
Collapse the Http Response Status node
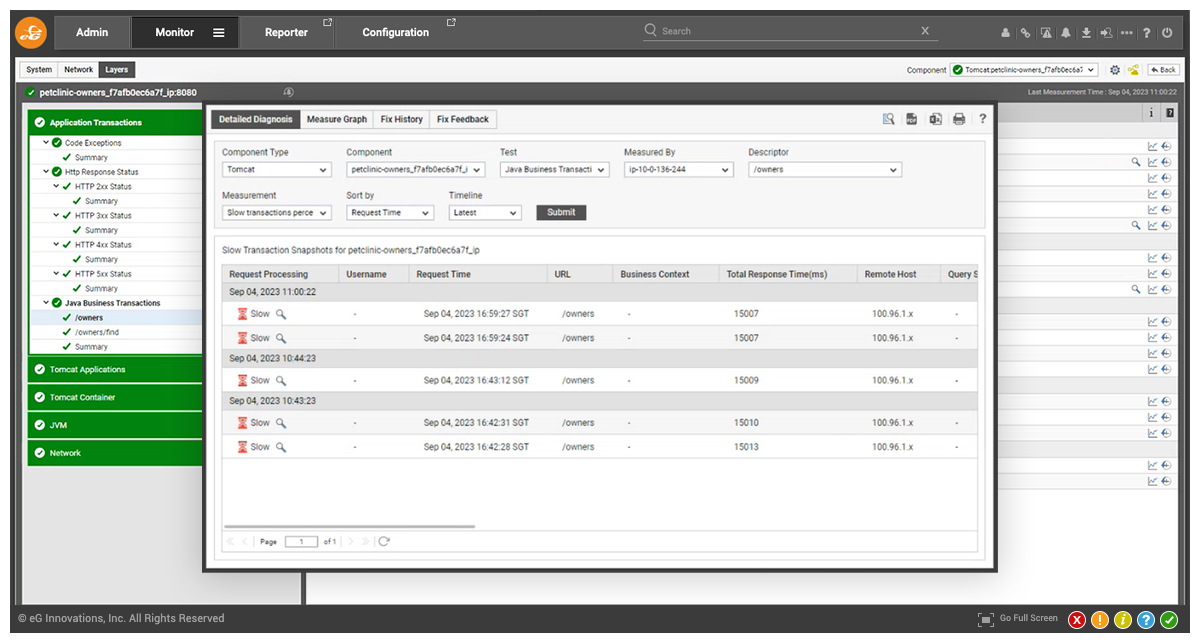46,172
